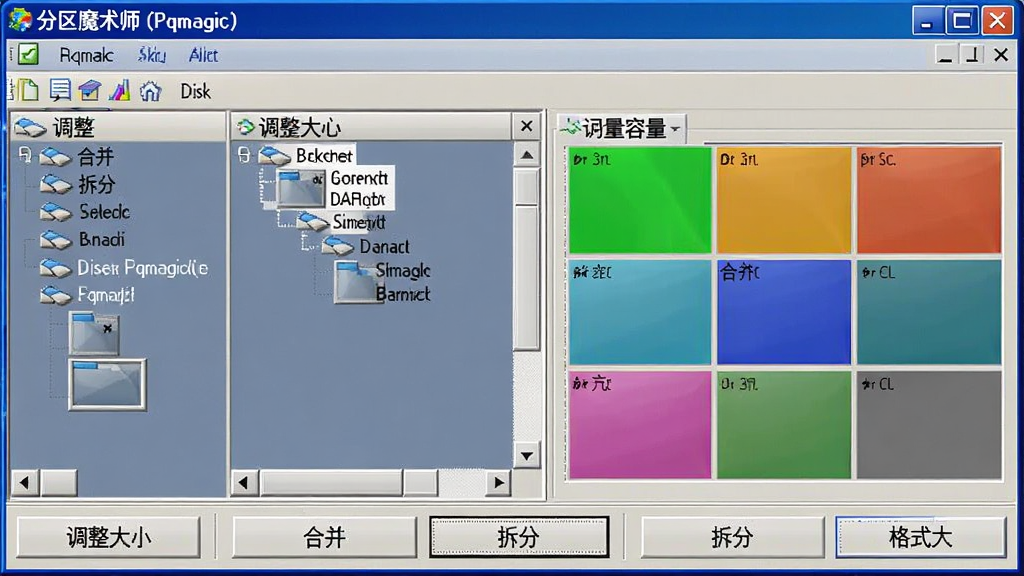1024x576 pixels.
Task: Select Danact in the middle tree
Action: pyautogui.click(x=385, y=247)
